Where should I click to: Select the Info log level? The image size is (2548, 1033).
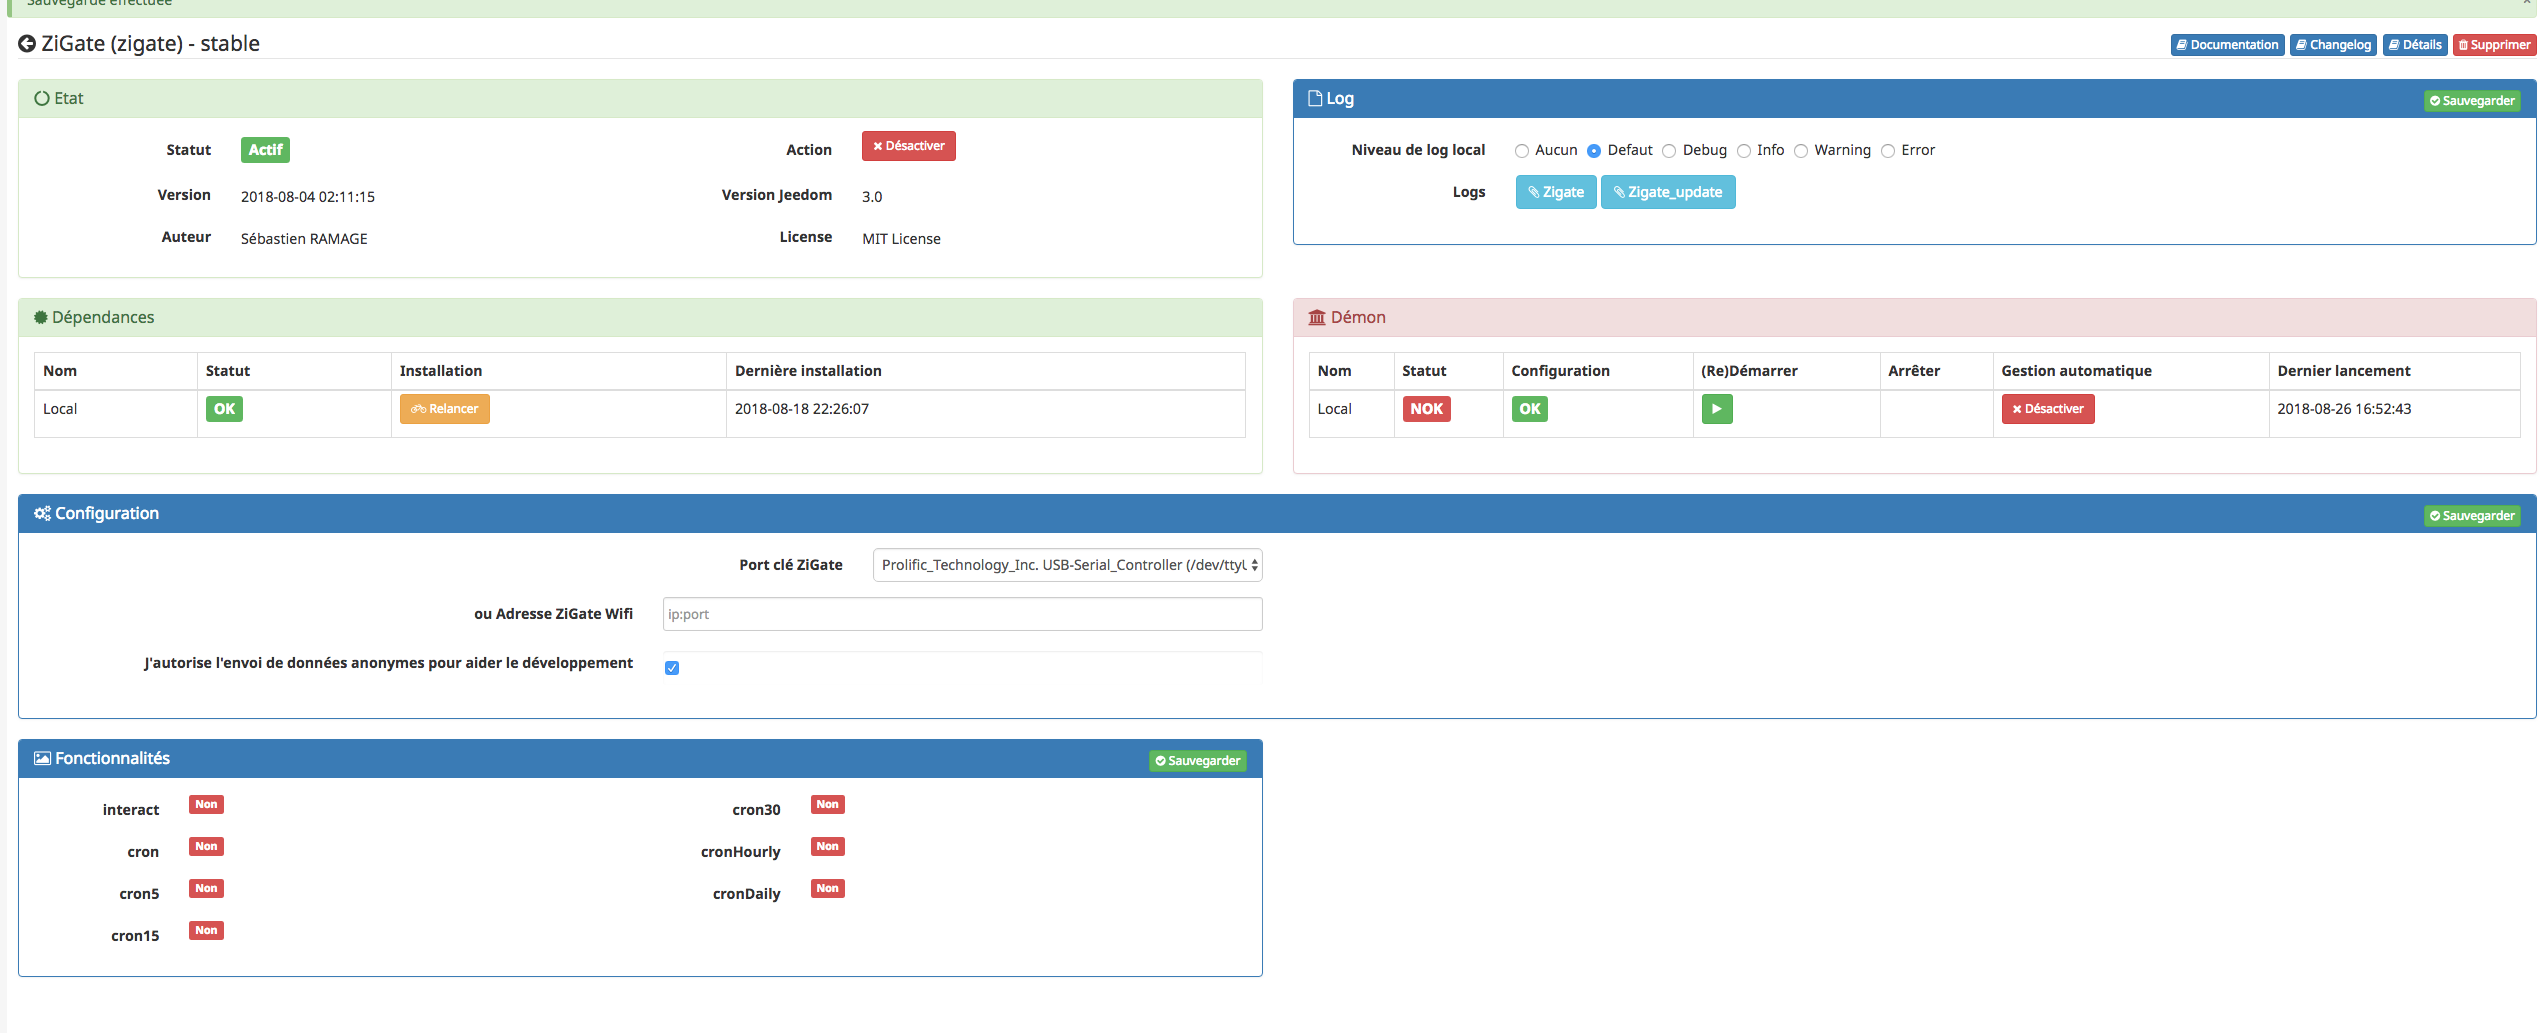(x=1744, y=151)
